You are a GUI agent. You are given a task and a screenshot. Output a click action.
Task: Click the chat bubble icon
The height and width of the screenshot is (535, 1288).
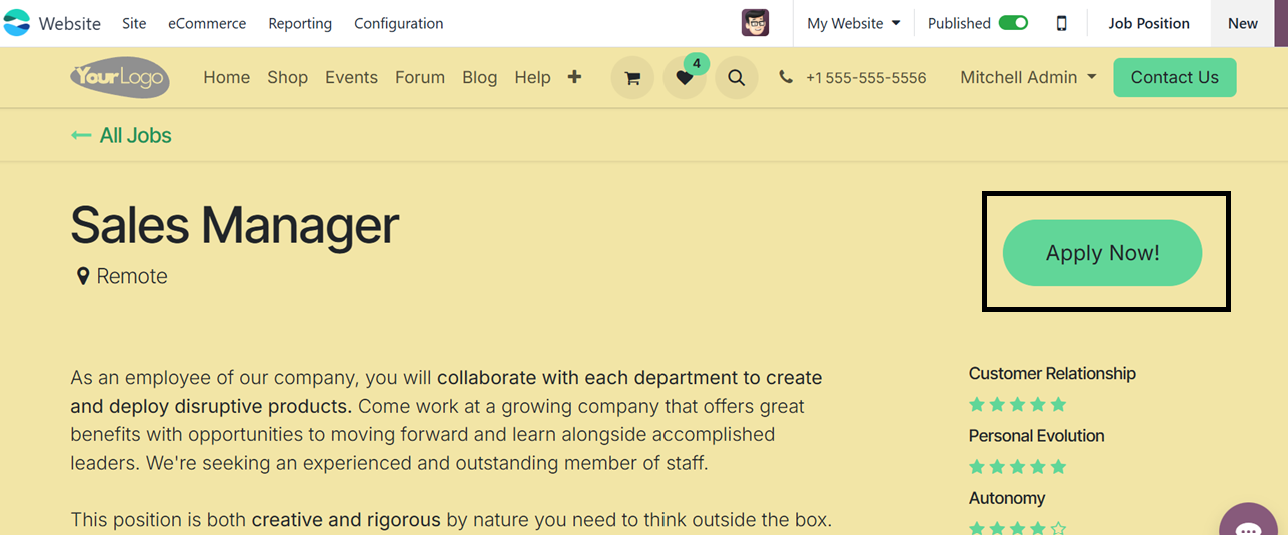(x=1248, y=527)
